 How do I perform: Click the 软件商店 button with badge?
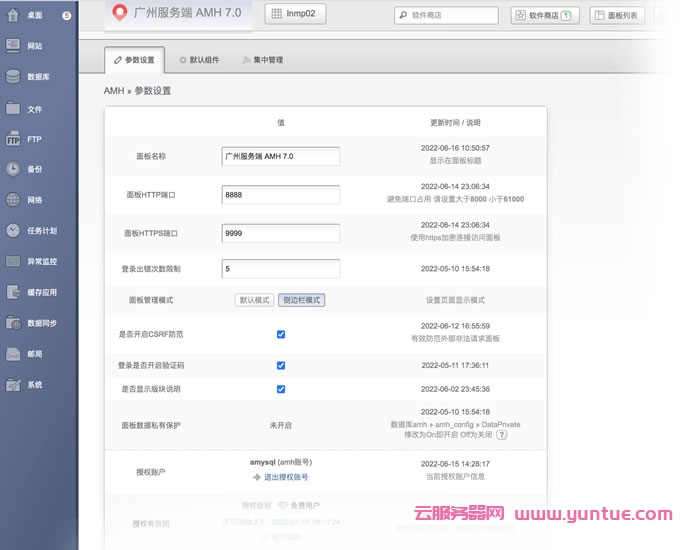coord(545,16)
